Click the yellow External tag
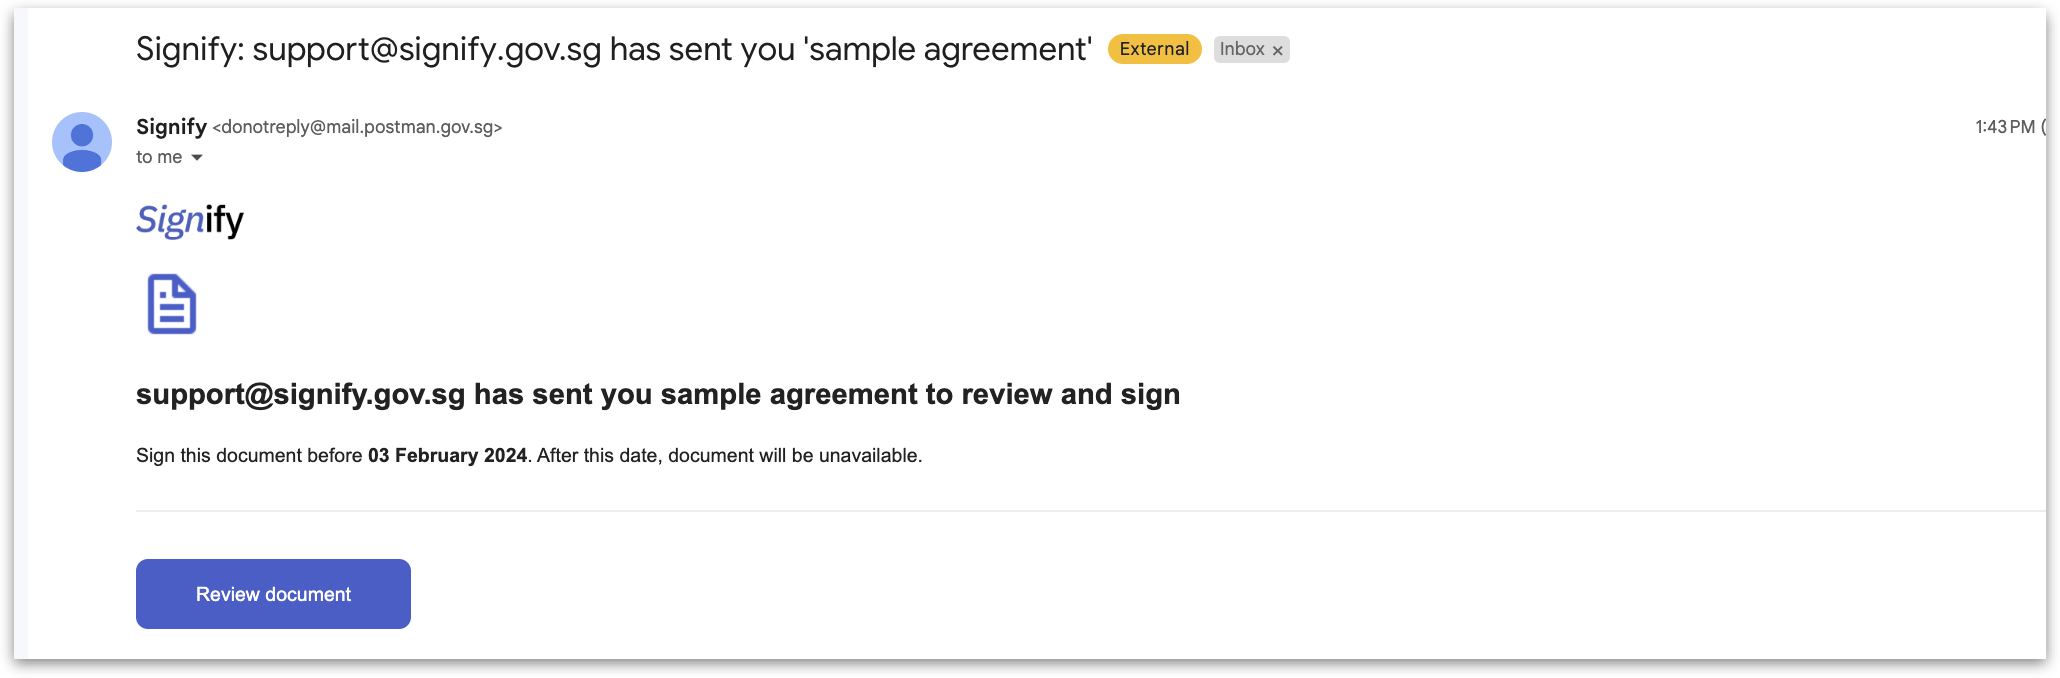 click(1154, 49)
